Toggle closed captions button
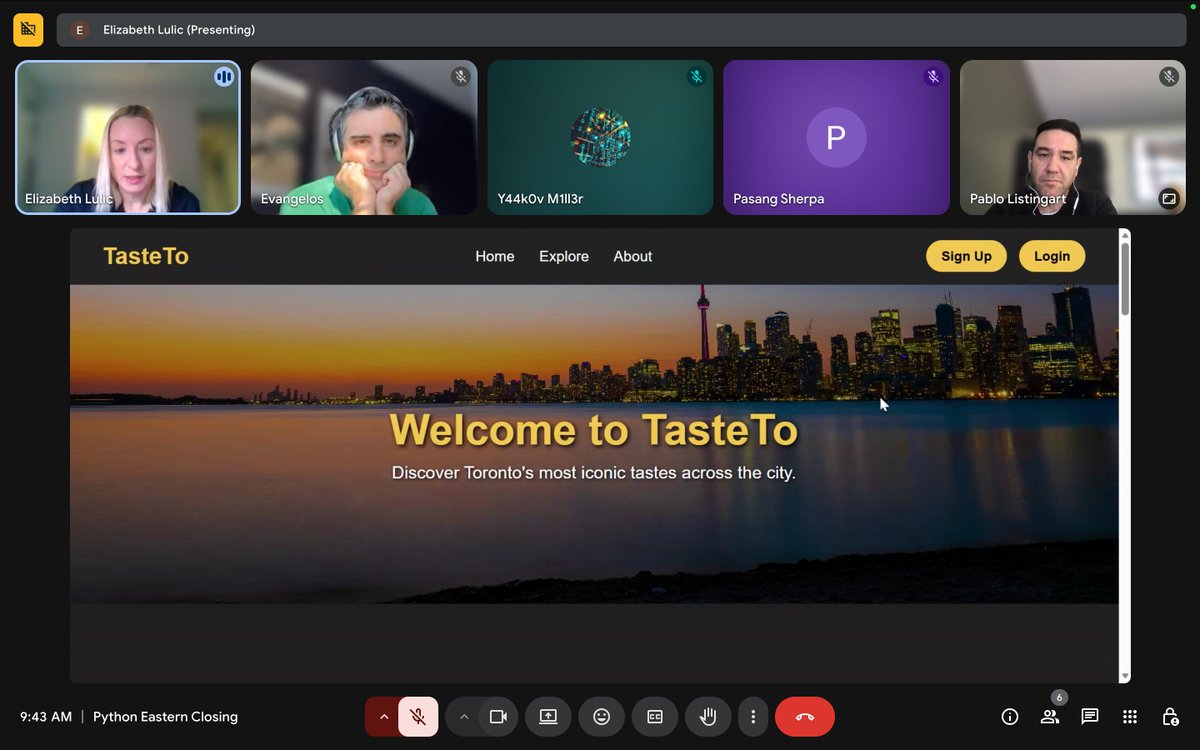Viewport: 1200px width, 750px height. tap(655, 716)
